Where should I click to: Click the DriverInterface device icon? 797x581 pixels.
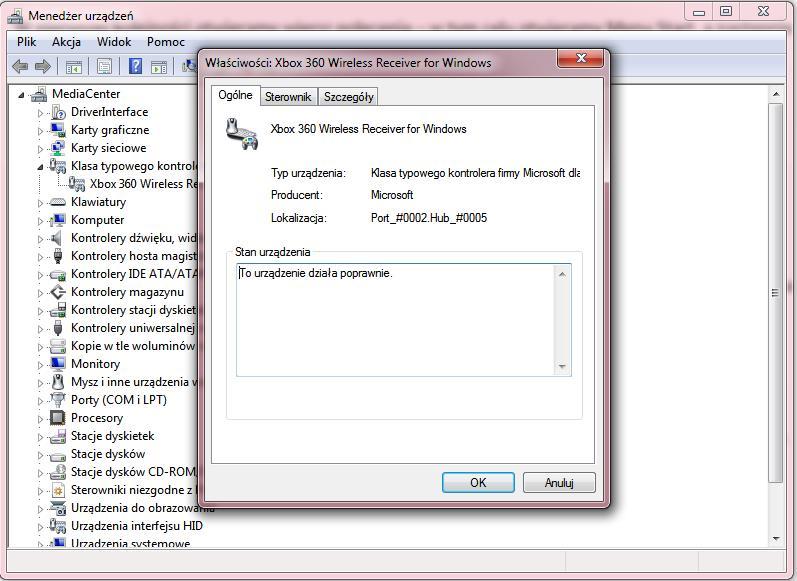58,112
